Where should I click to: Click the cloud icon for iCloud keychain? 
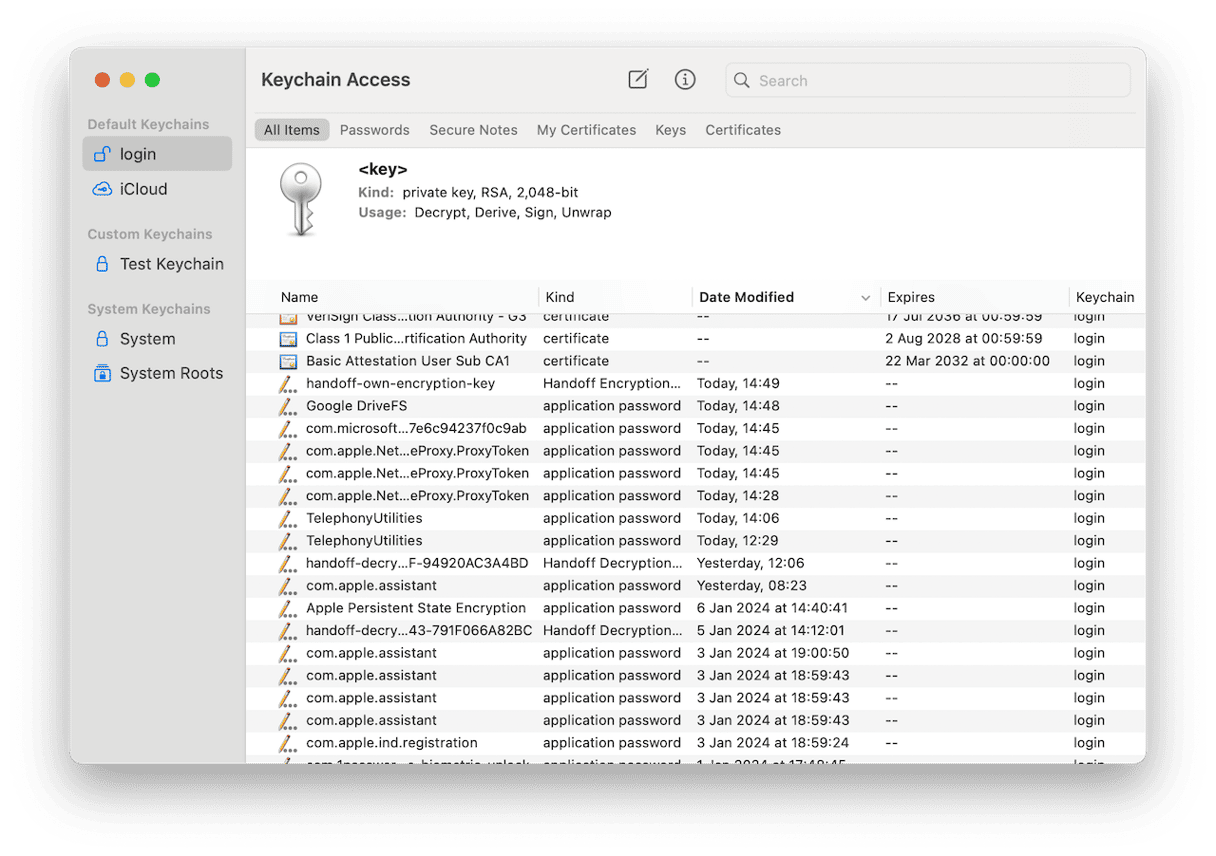pyautogui.click(x=102, y=189)
